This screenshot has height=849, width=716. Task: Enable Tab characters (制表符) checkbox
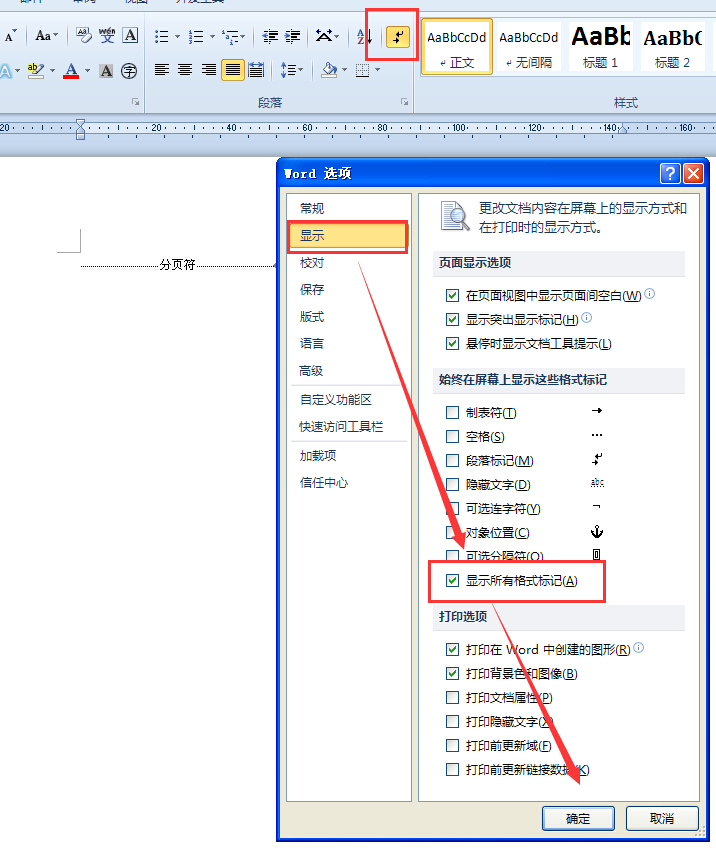point(452,413)
